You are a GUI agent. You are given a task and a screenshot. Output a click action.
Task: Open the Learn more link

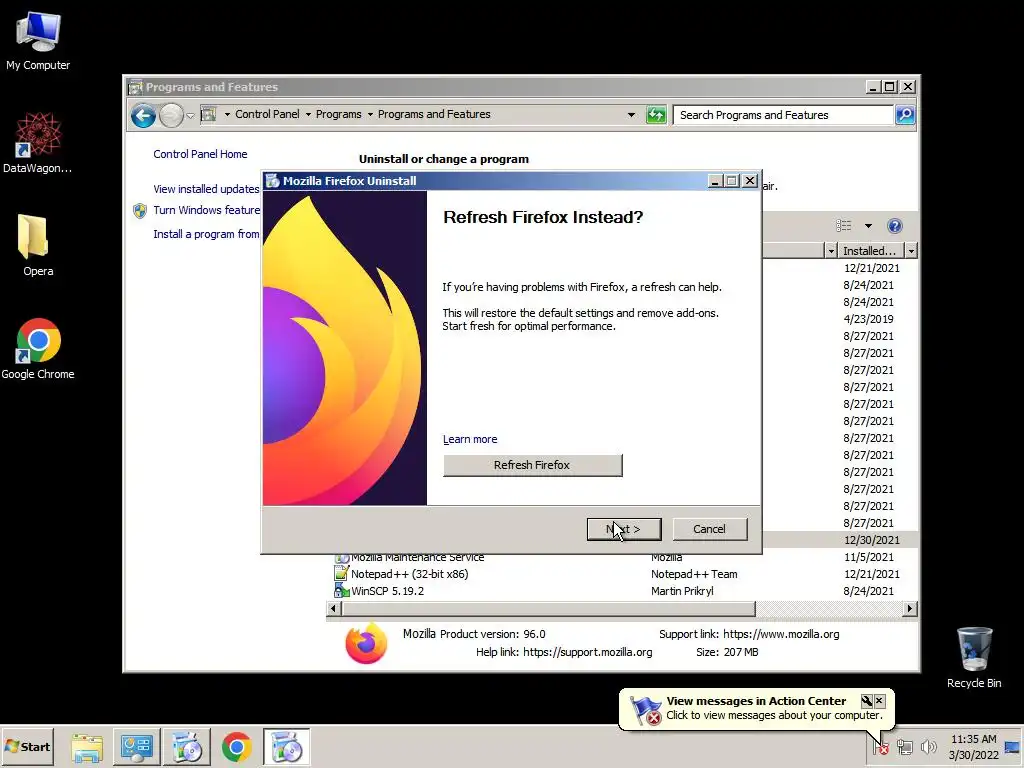point(470,439)
